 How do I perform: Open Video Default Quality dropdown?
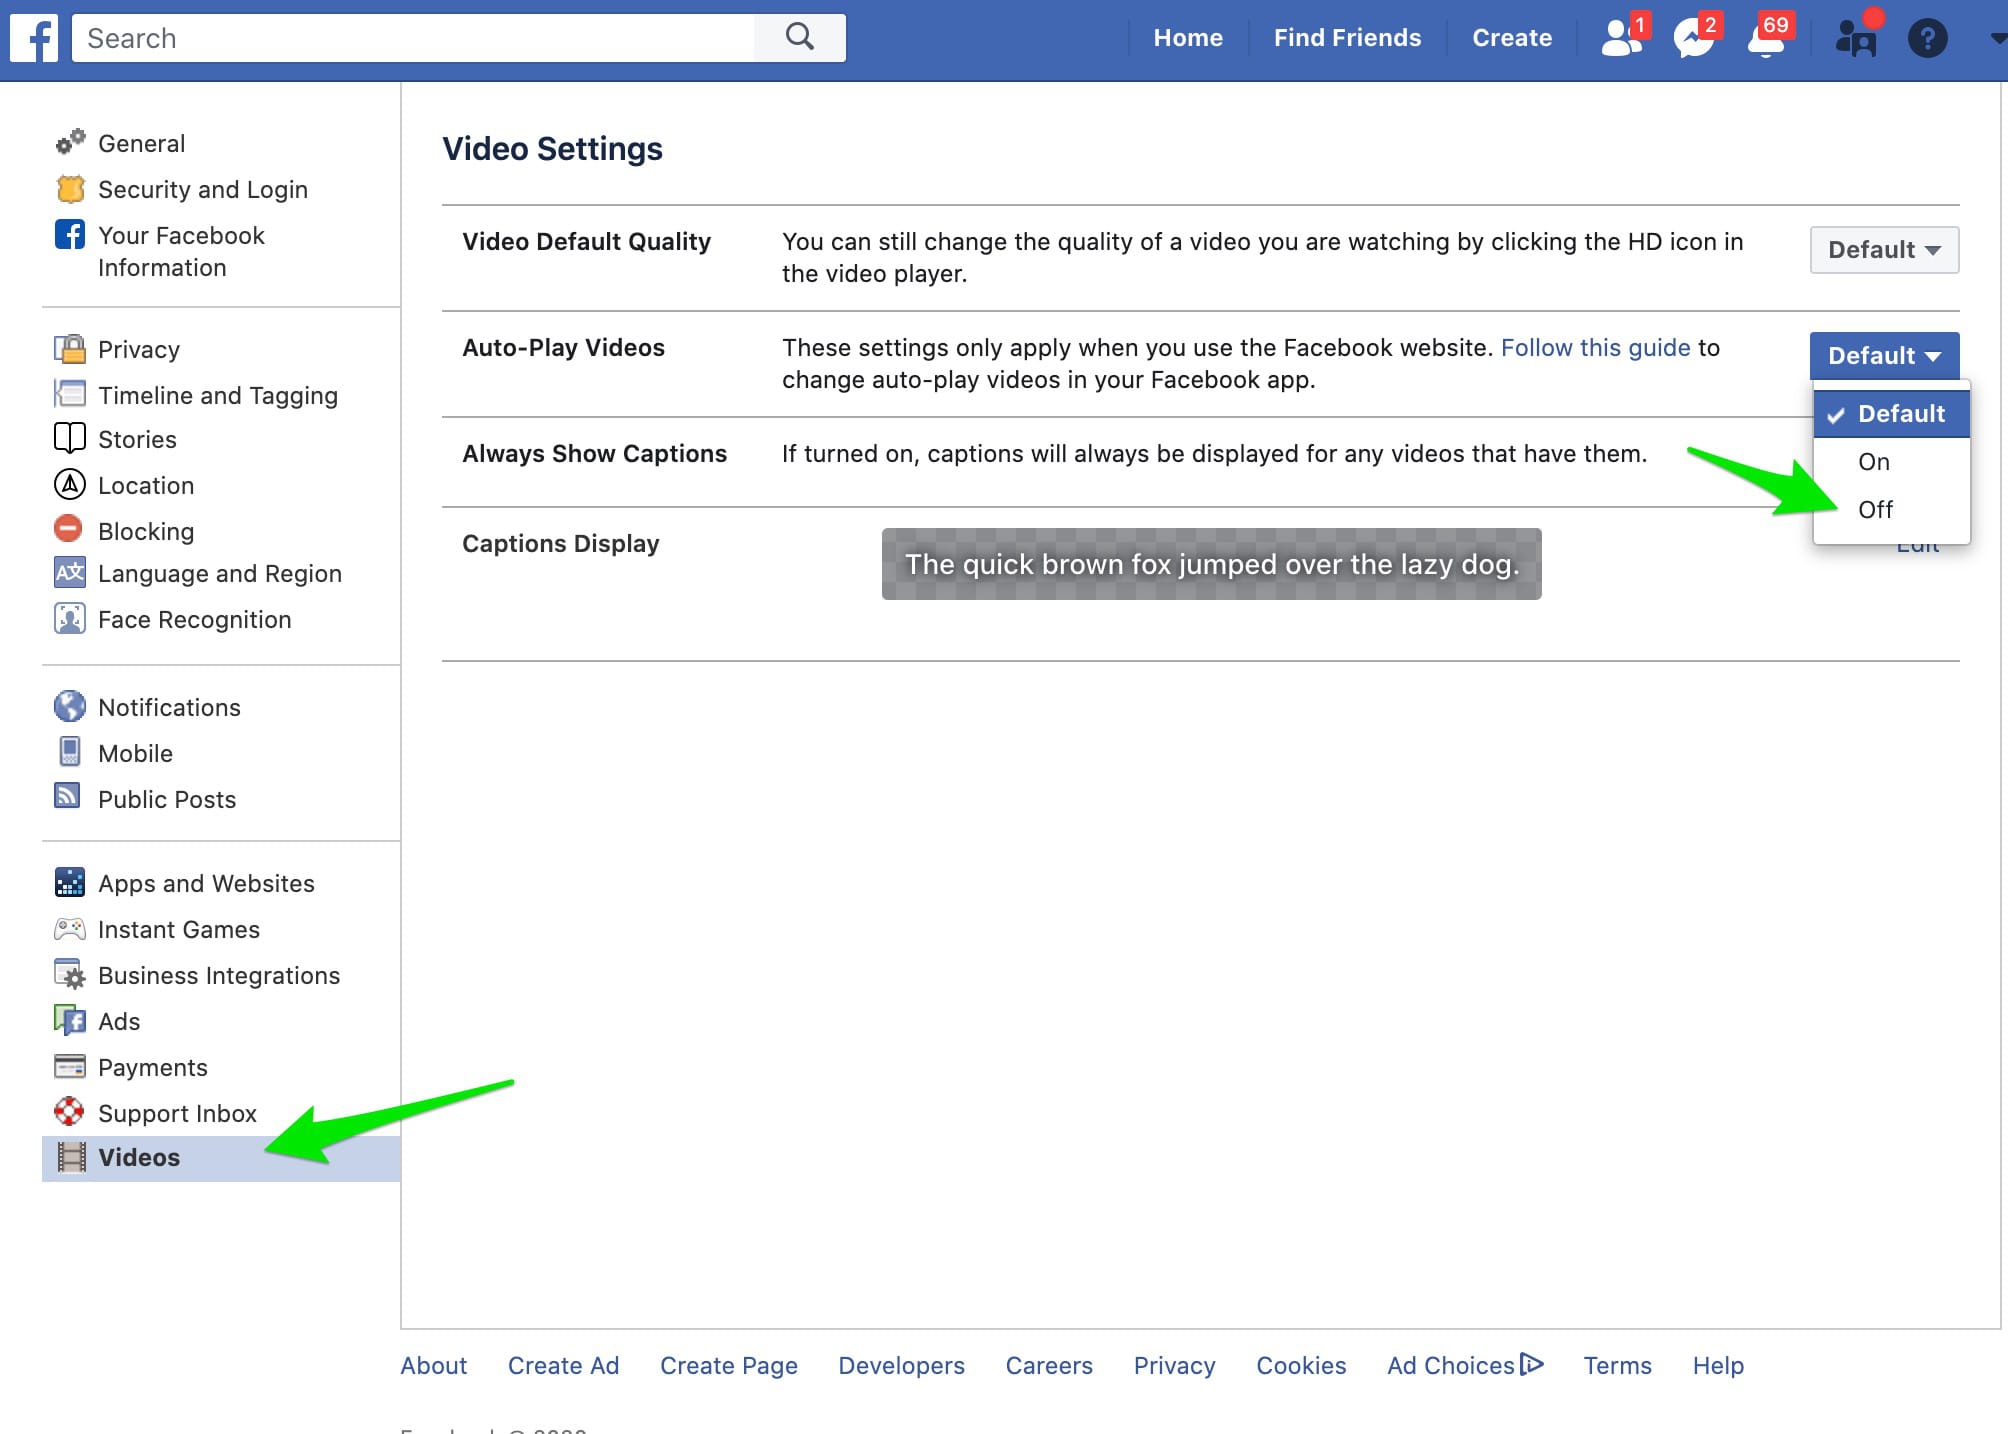click(1883, 250)
